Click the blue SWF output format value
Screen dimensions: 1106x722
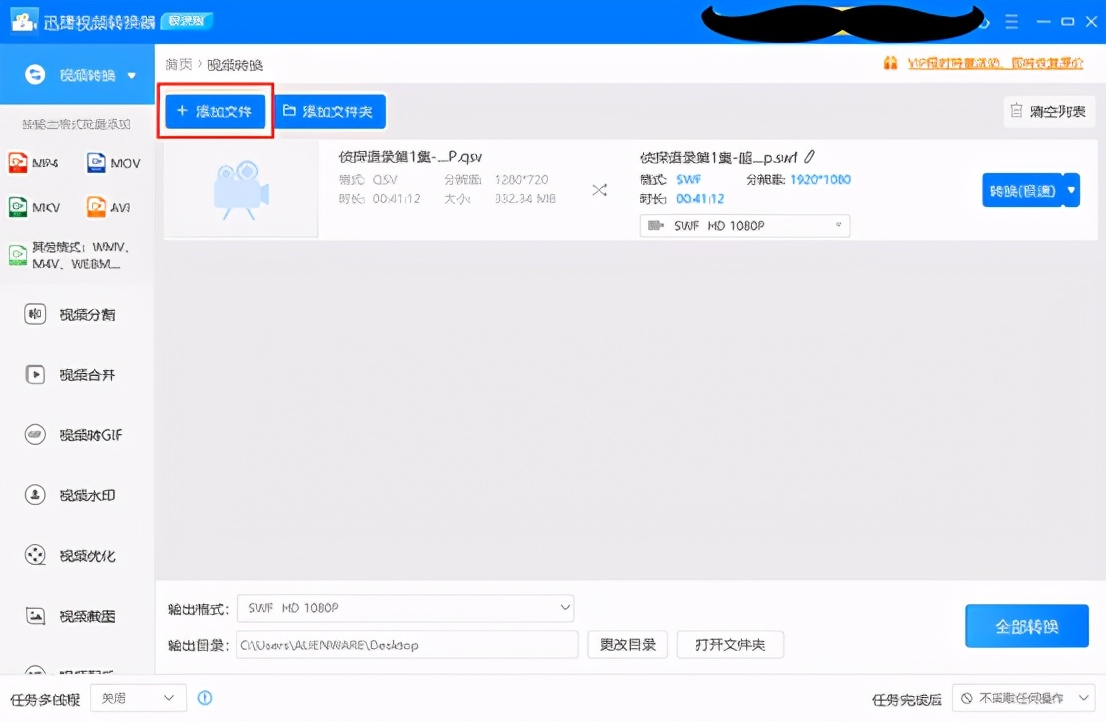pyautogui.click(x=688, y=180)
